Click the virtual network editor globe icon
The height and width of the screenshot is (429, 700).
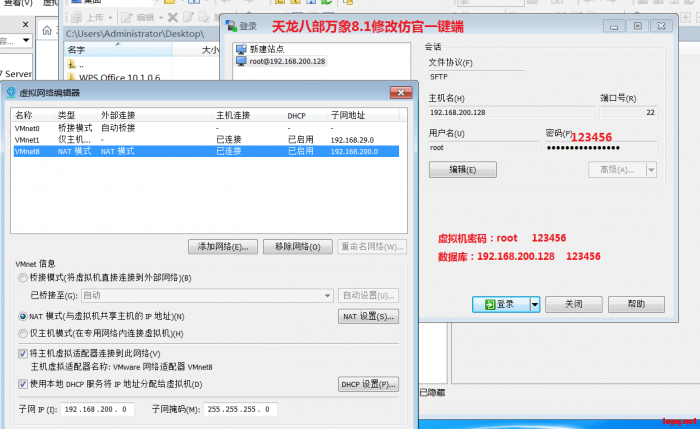pos(12,92)
